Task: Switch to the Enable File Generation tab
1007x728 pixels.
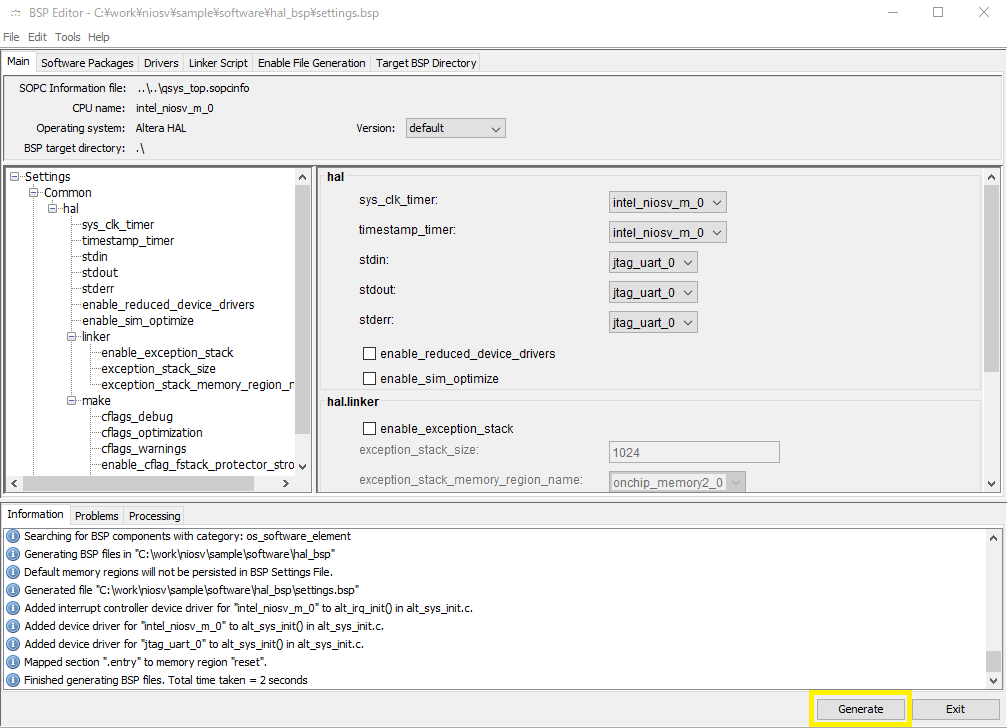Action: click(x=313, y=62)
